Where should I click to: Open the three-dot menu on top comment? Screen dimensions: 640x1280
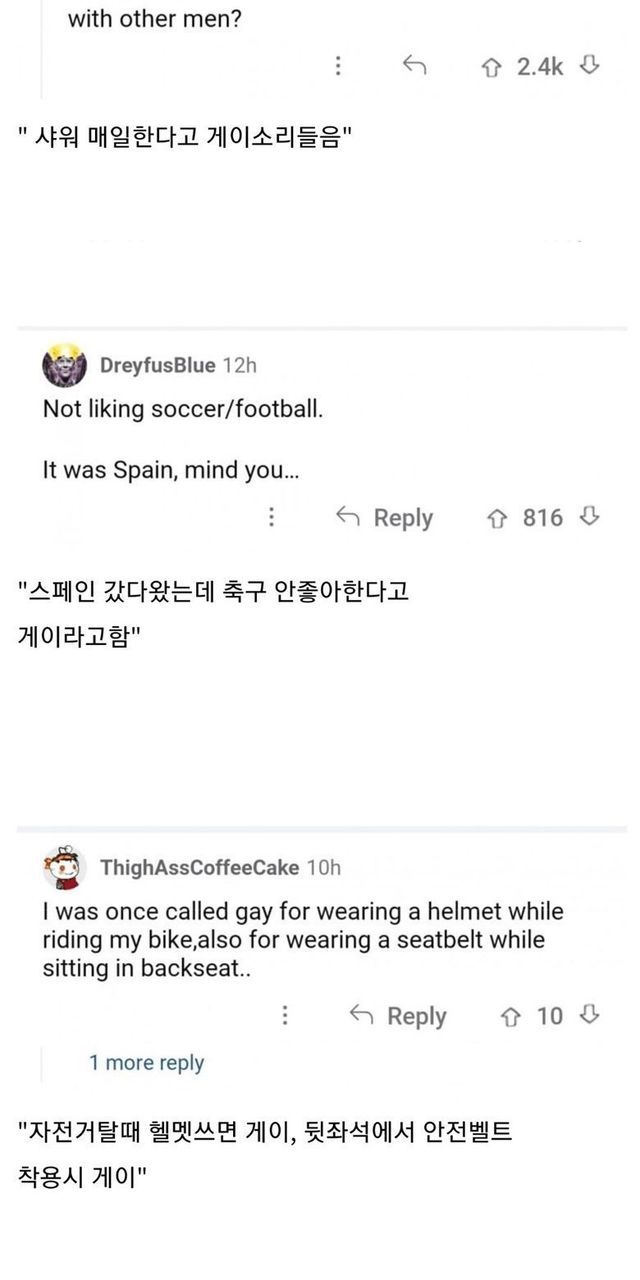point(338,66)
